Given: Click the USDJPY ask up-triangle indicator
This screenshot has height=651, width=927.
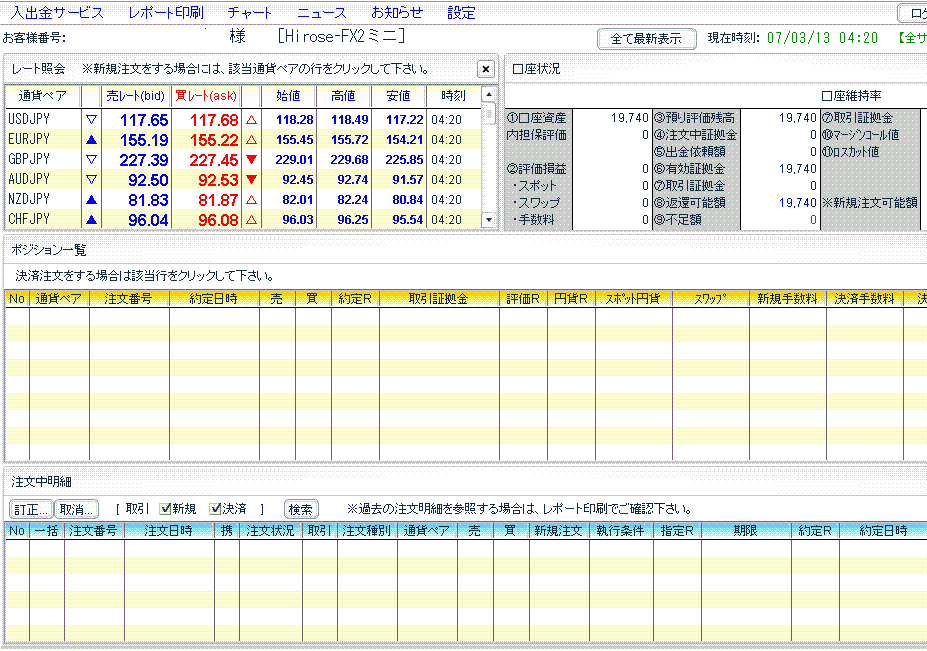Looking at the screenshot, I should 251,120.
